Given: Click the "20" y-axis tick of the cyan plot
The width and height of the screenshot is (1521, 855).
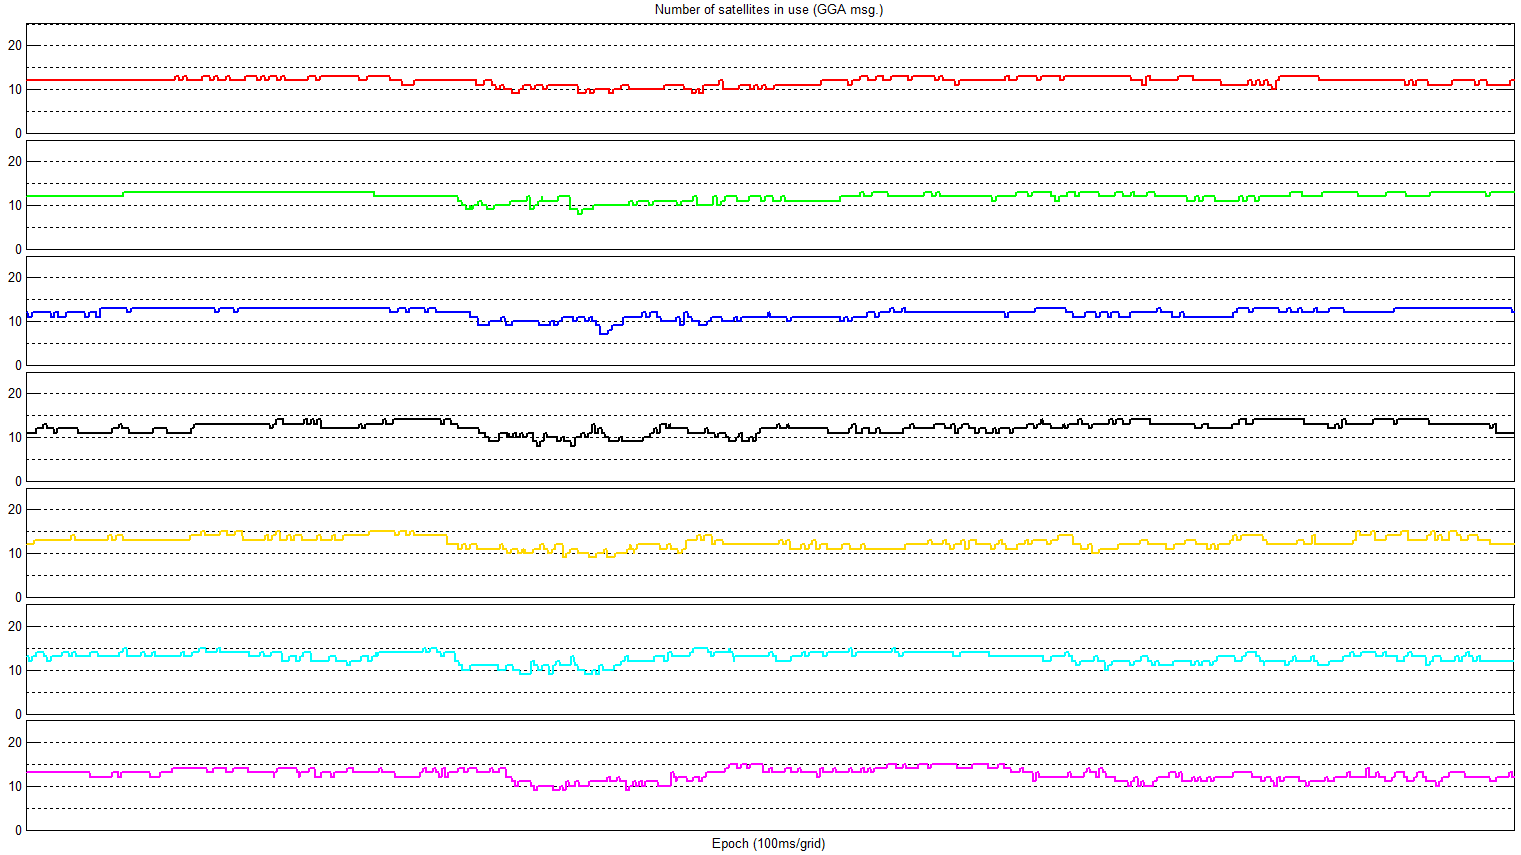Looking at the screenshot, I should pyautogui.click(x=15, y=626).
